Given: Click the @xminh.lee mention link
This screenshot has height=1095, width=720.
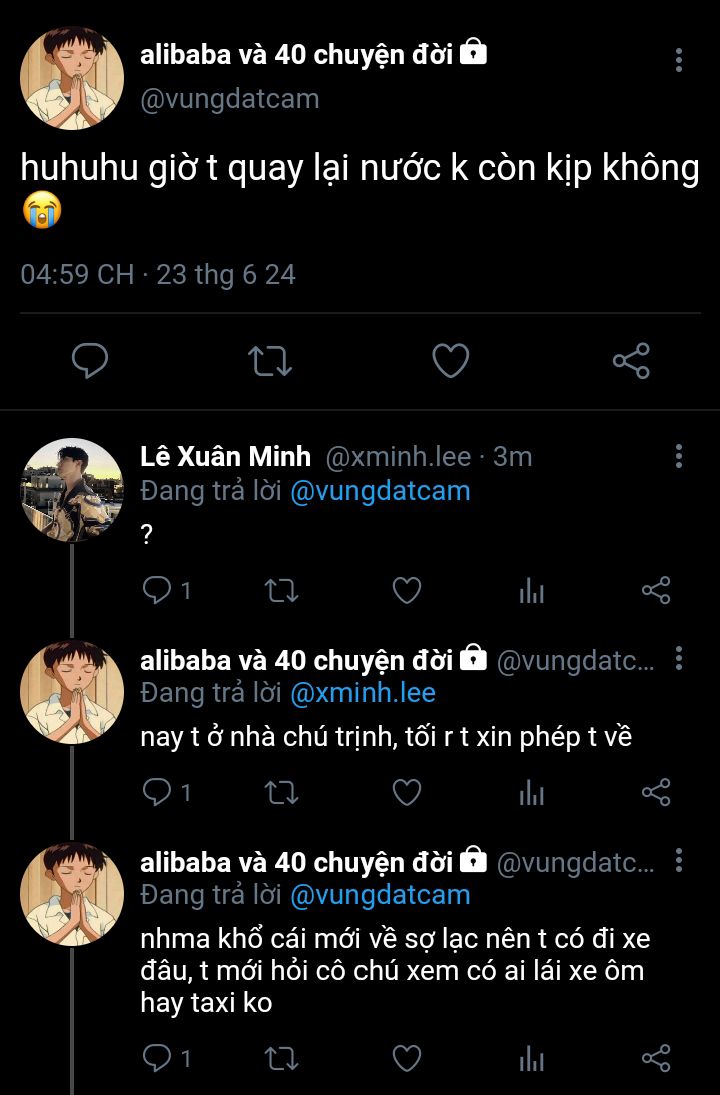Looking at the screenshot, I should coord(363,692).
